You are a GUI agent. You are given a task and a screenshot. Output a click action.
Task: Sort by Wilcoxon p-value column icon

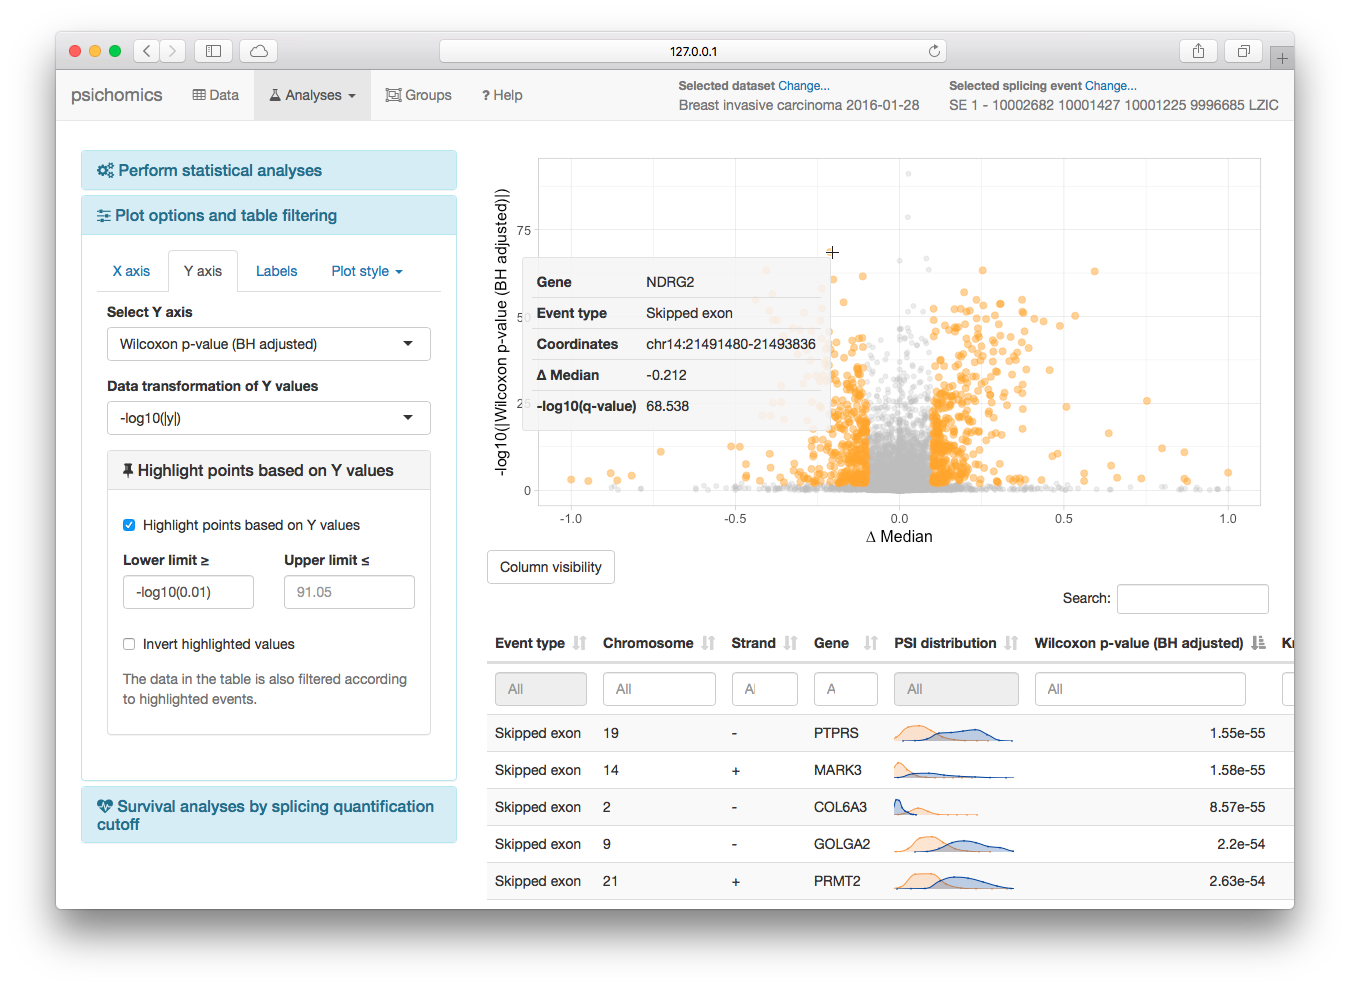pos(1259,643)
